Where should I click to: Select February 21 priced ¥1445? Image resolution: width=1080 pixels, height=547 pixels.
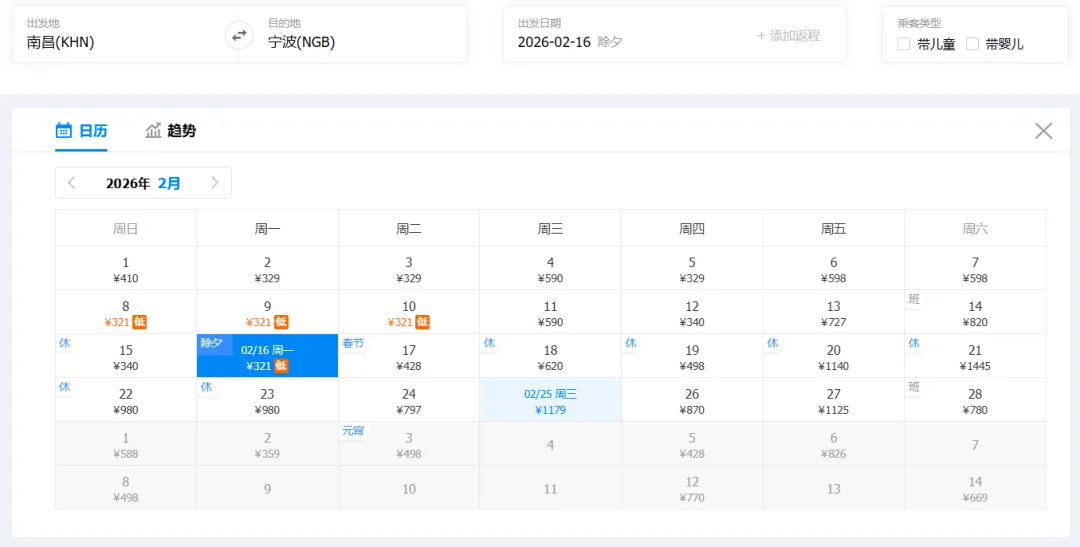[975, 355]
